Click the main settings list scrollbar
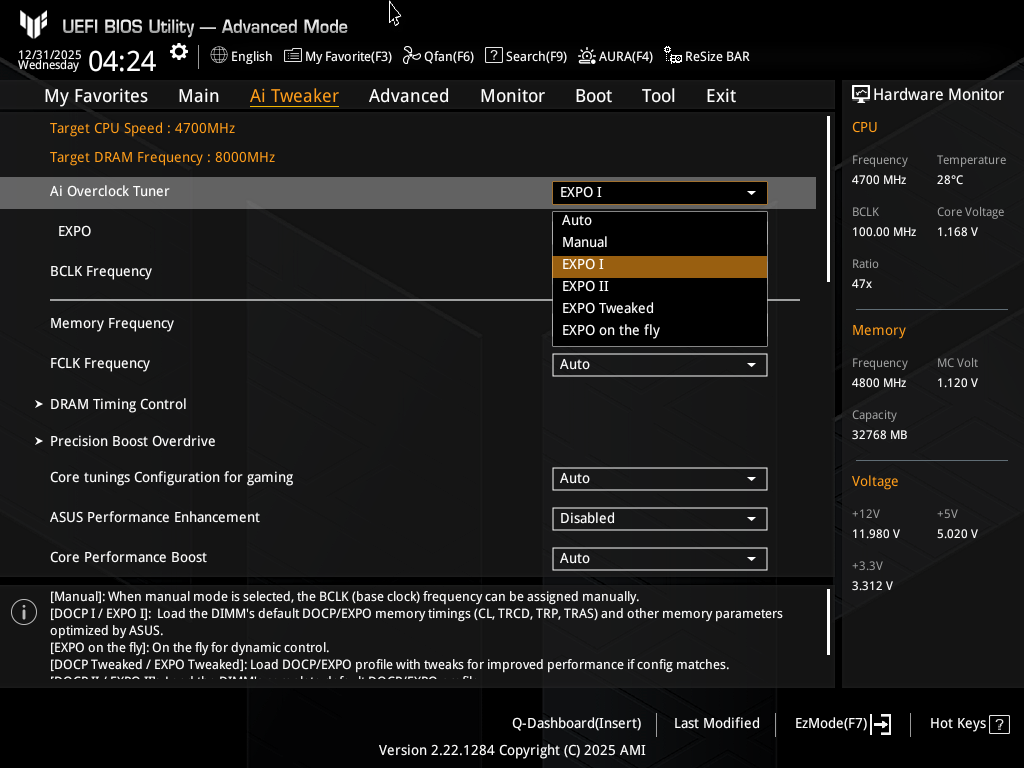 click(x=828, y=200)
